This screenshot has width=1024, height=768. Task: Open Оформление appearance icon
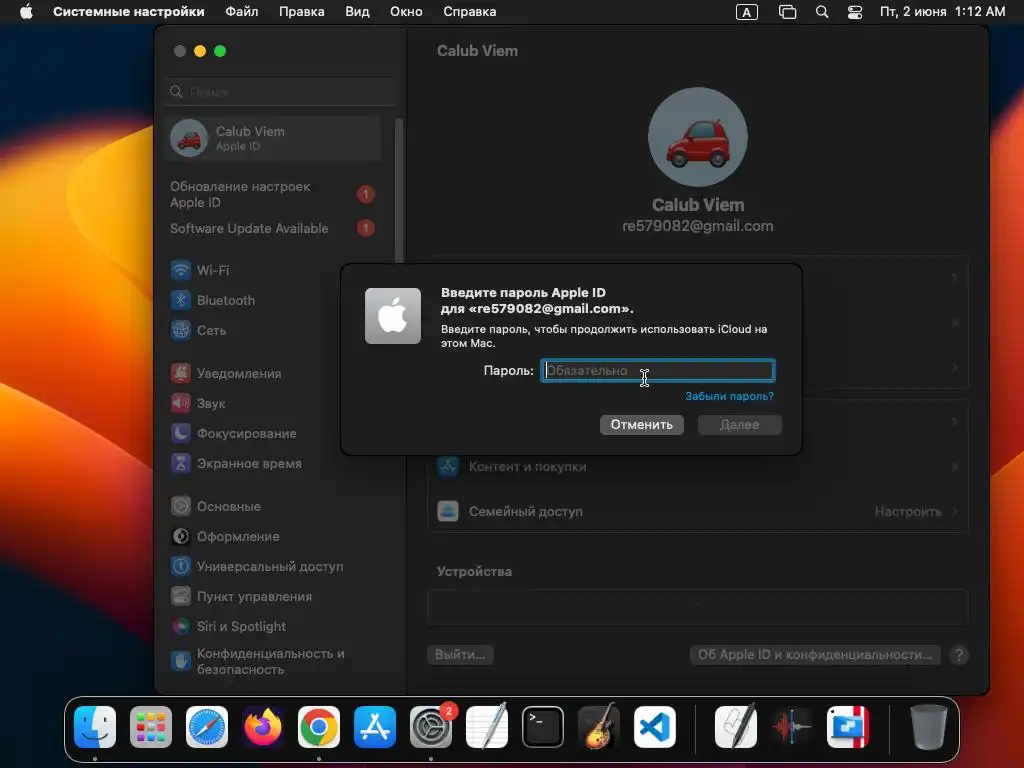(181, 536)
